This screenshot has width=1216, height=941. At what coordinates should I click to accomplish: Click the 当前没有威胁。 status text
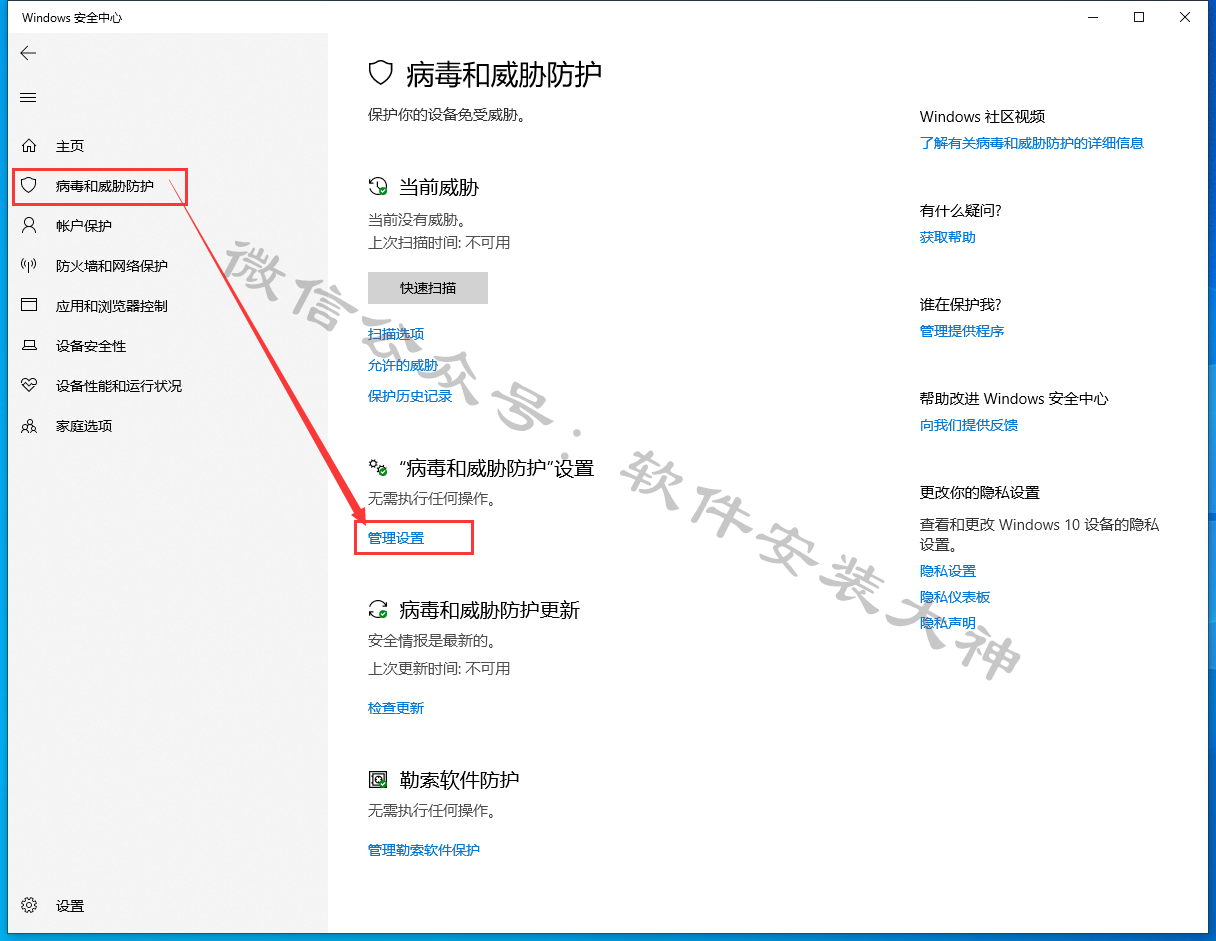click(417, 219)
